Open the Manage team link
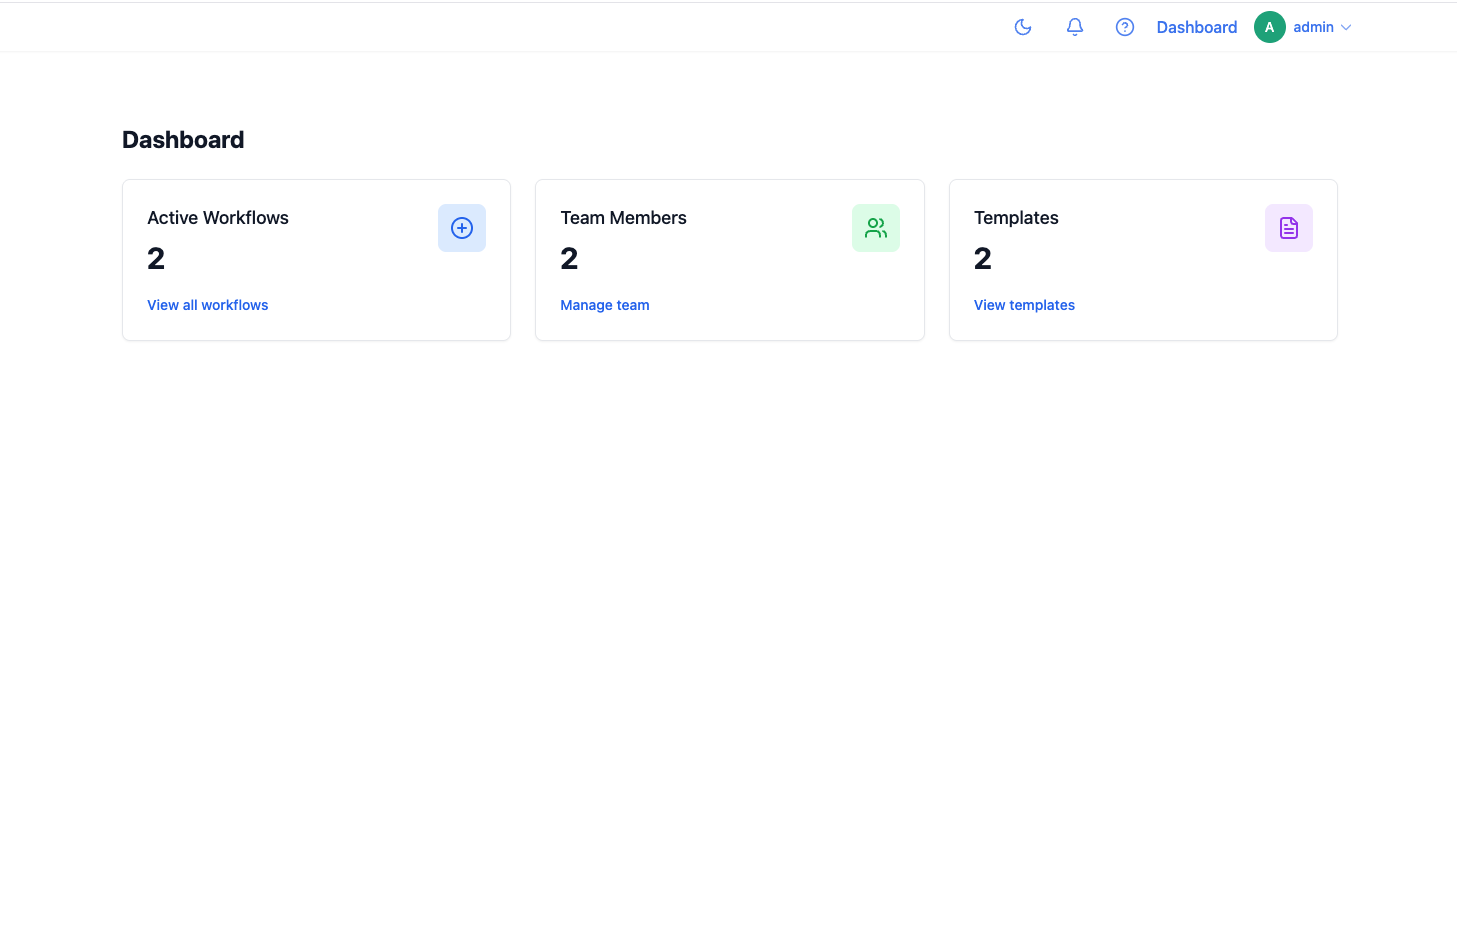The image size is (1457, 933). 604,305
